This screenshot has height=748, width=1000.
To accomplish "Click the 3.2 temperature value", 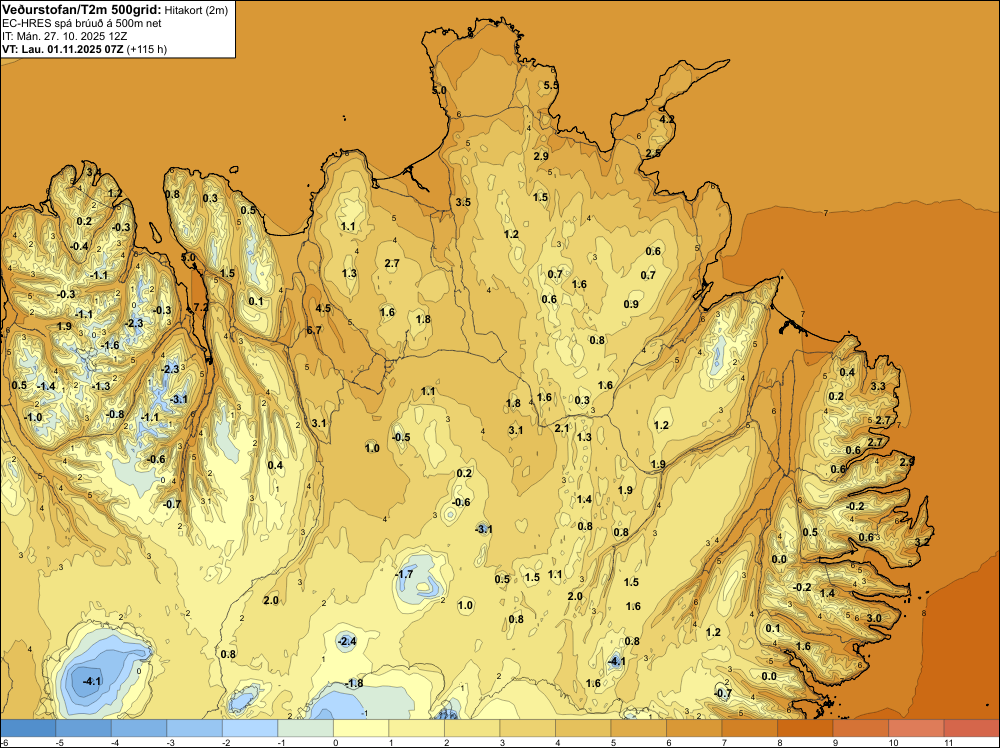I will (922, 541).
